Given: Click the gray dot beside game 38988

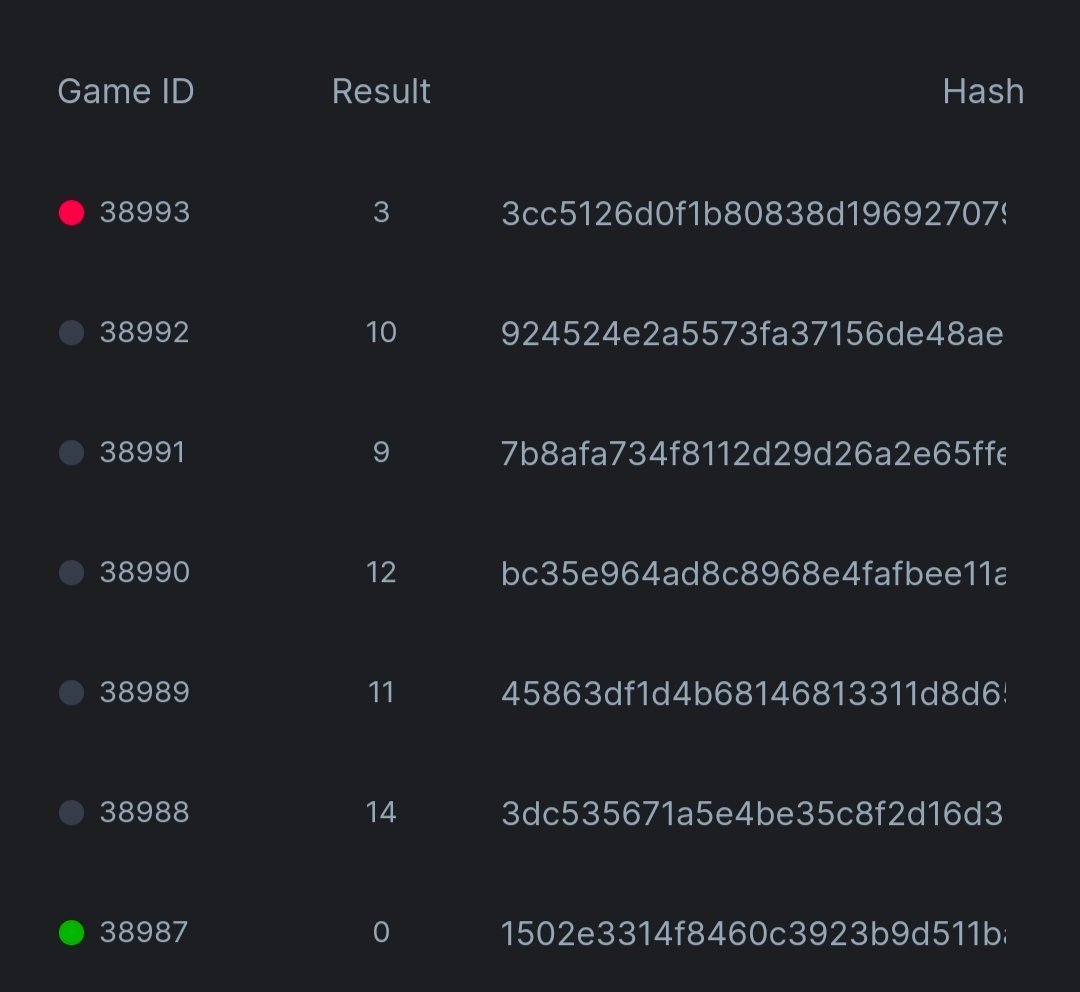Looking at the screenshot, I should (x=71, y=812).
